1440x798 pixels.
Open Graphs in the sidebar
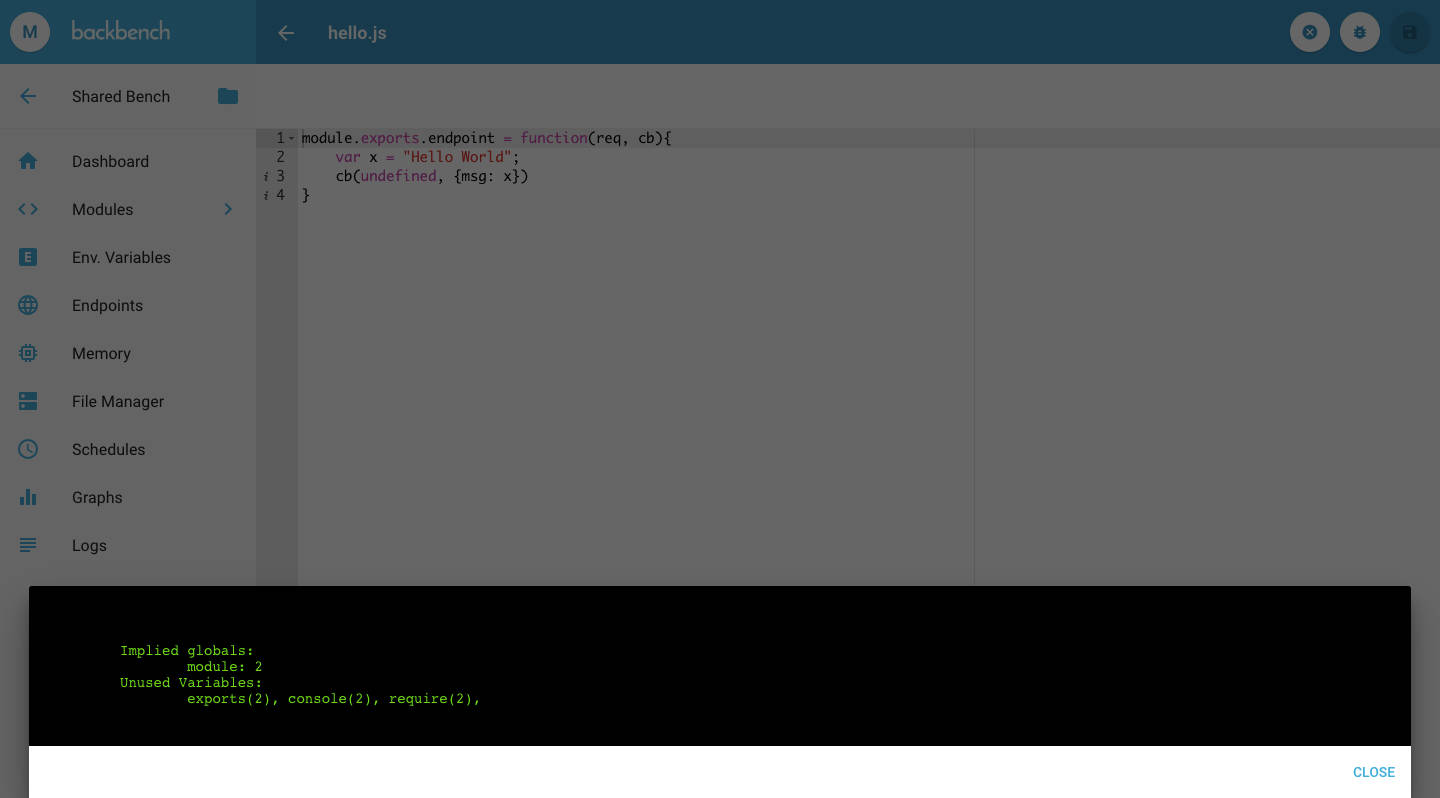(97, 497)
